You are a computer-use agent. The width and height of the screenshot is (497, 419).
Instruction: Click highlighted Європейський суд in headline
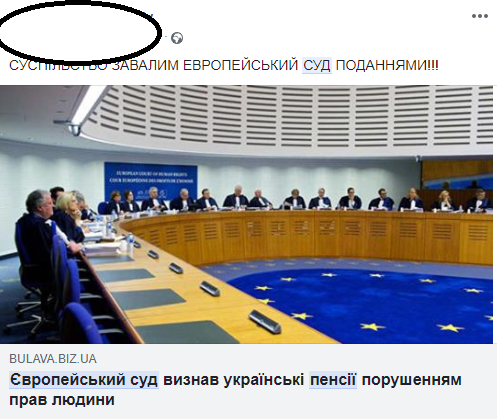84,380
